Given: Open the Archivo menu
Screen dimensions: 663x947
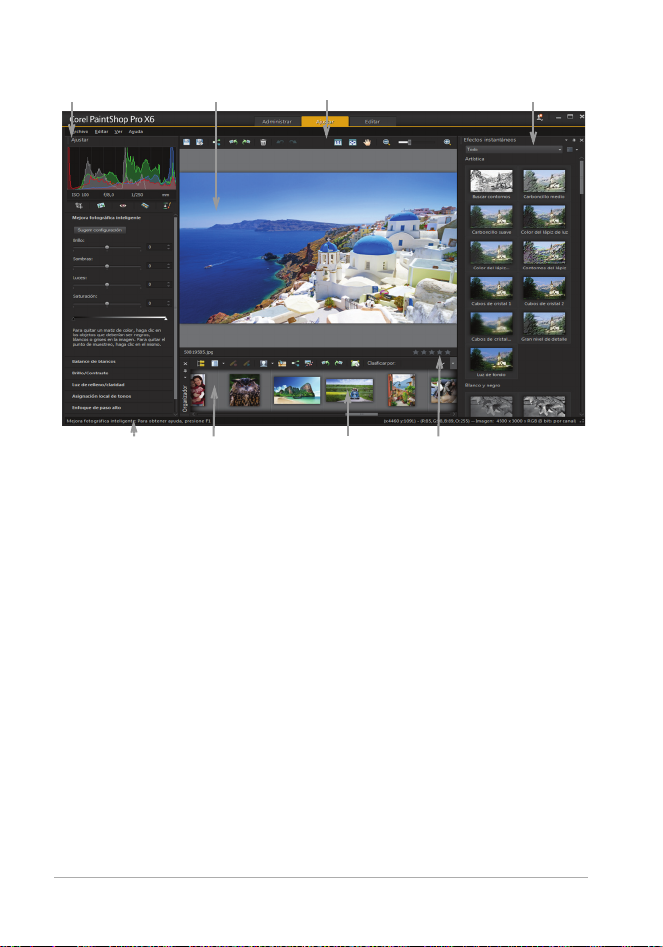Looking at the screenshot, I should [80, 132].
